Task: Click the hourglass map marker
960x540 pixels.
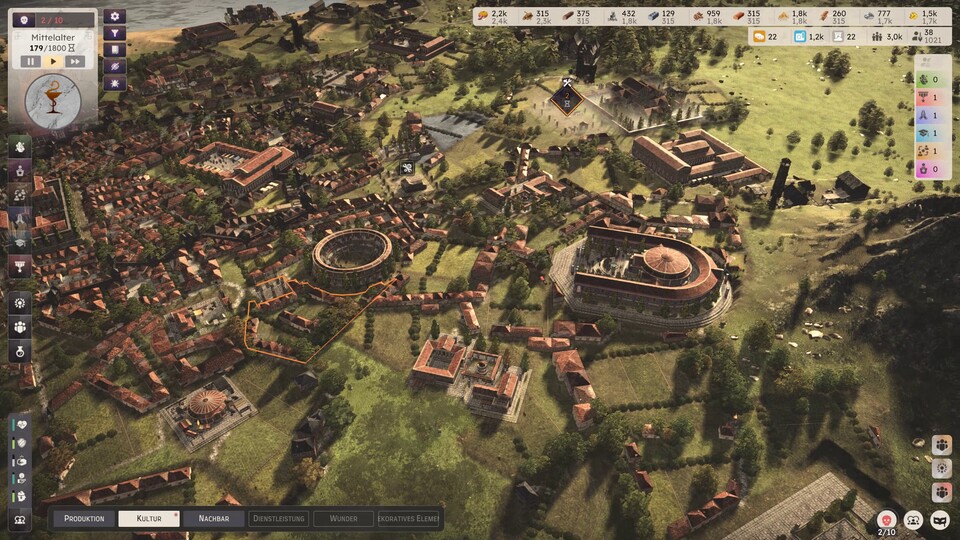Action: pos(567,98)
